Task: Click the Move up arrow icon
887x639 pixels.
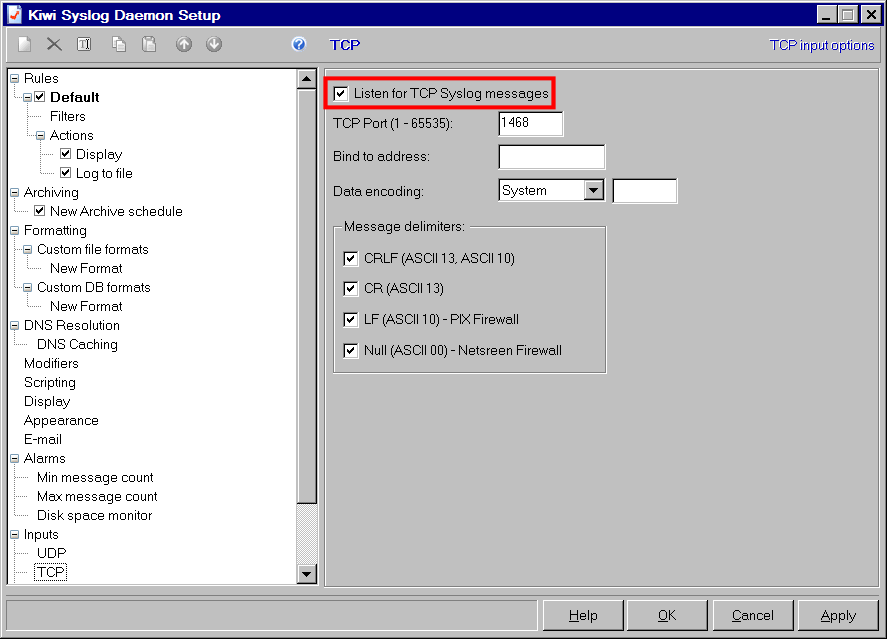Action: [184, 44]
